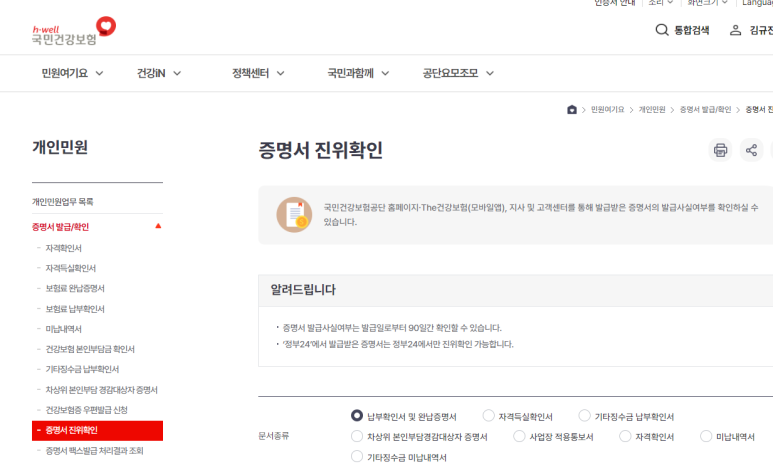The width and height of the screenshot is (773, 464).
Task: Select 자격득실확인서 radio option
Action: (488, 416)
